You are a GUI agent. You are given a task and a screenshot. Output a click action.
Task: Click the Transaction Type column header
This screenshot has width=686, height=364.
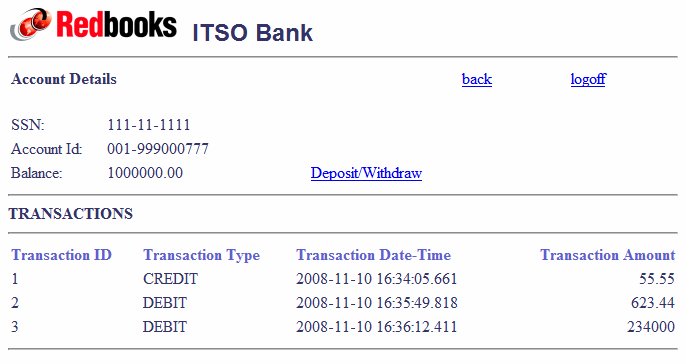[202, 256]
